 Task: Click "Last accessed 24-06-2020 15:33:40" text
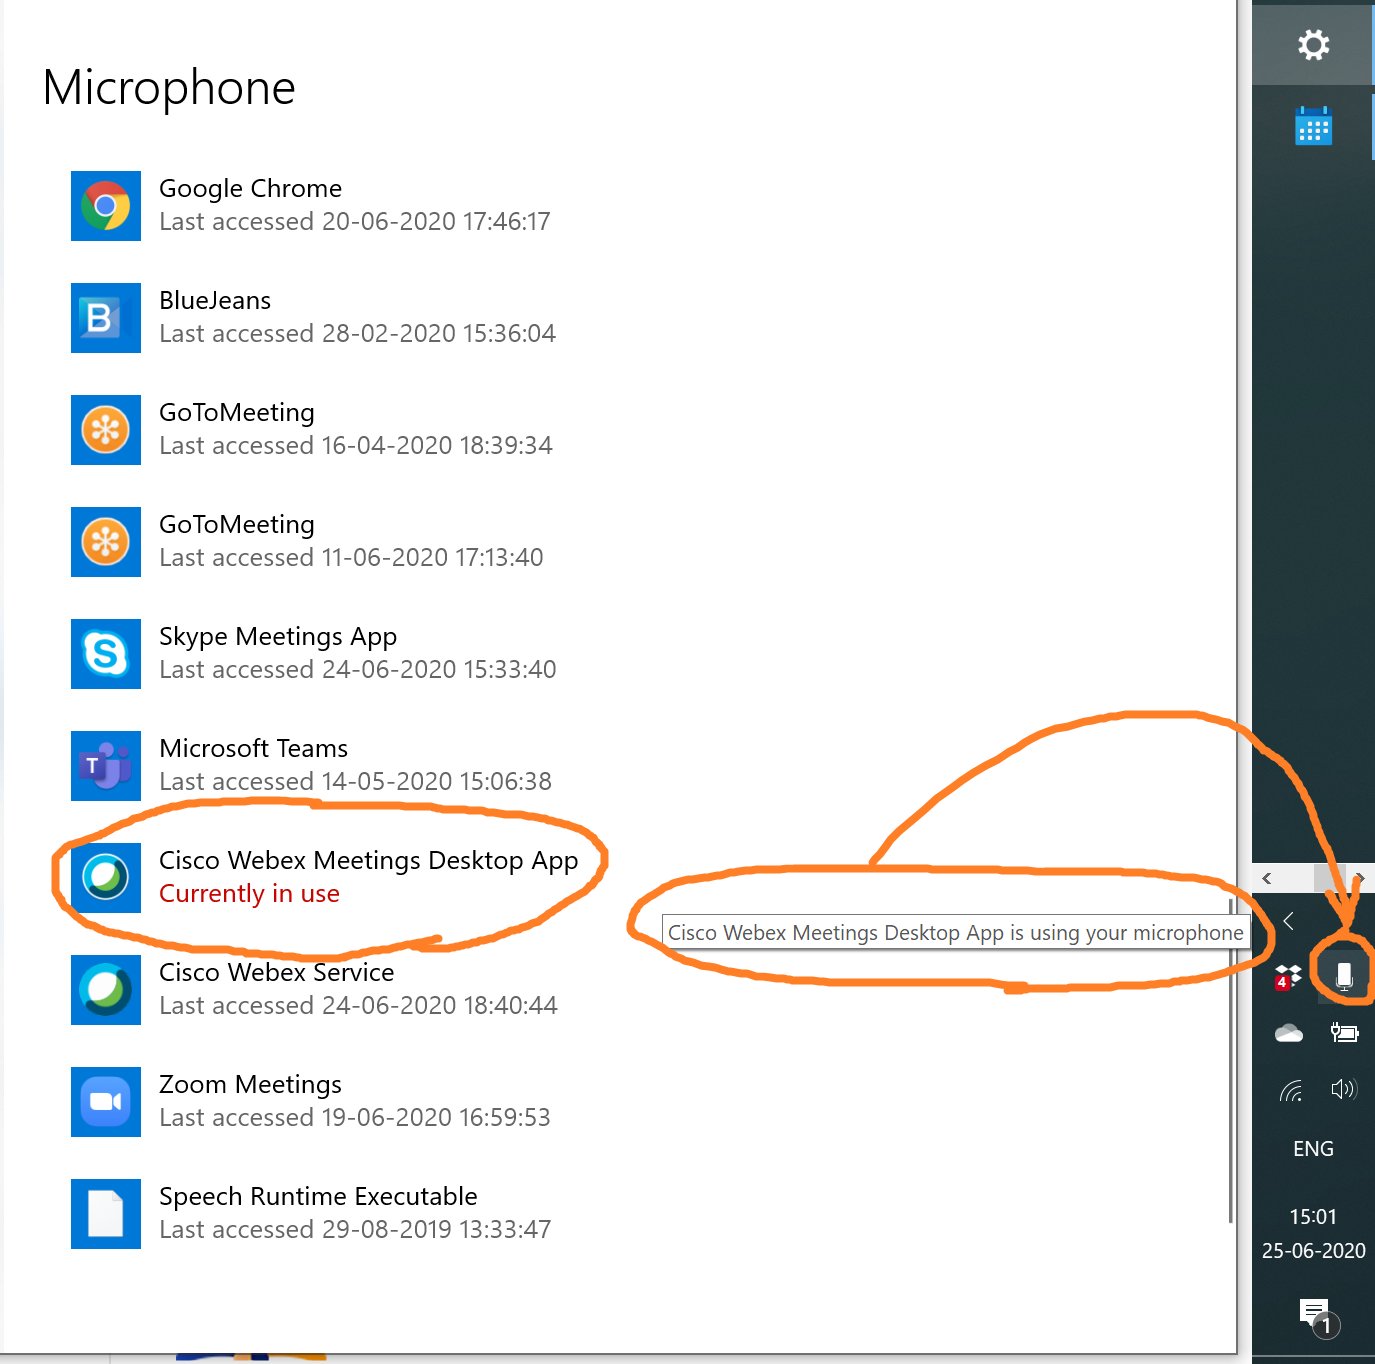click(x=358, y=669)
